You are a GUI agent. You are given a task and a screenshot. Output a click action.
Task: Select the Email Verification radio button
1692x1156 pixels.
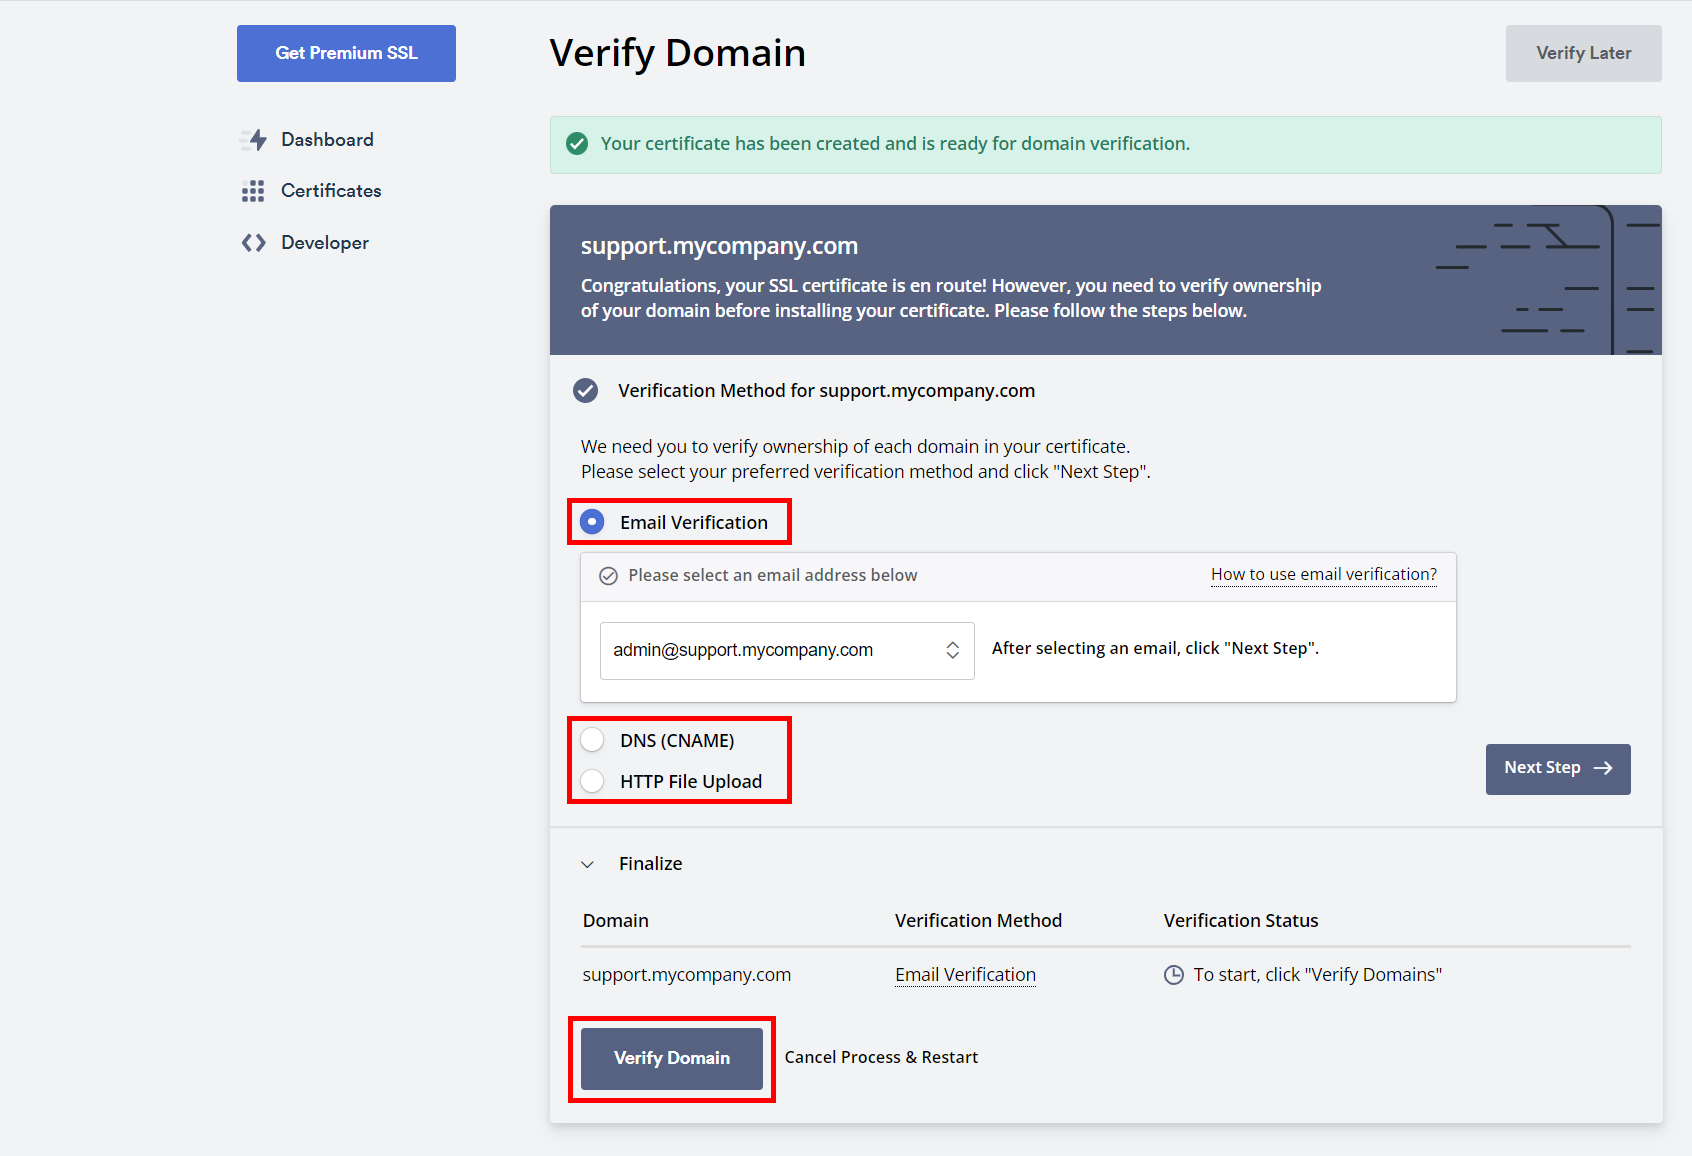pyautogui.click(x=593, y=522)
